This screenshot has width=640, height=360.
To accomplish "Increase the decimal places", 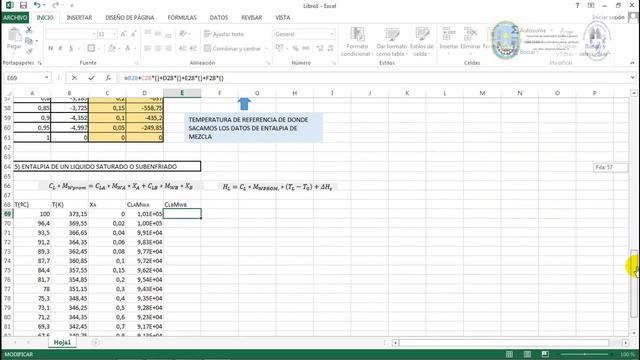I will (320, 48).
